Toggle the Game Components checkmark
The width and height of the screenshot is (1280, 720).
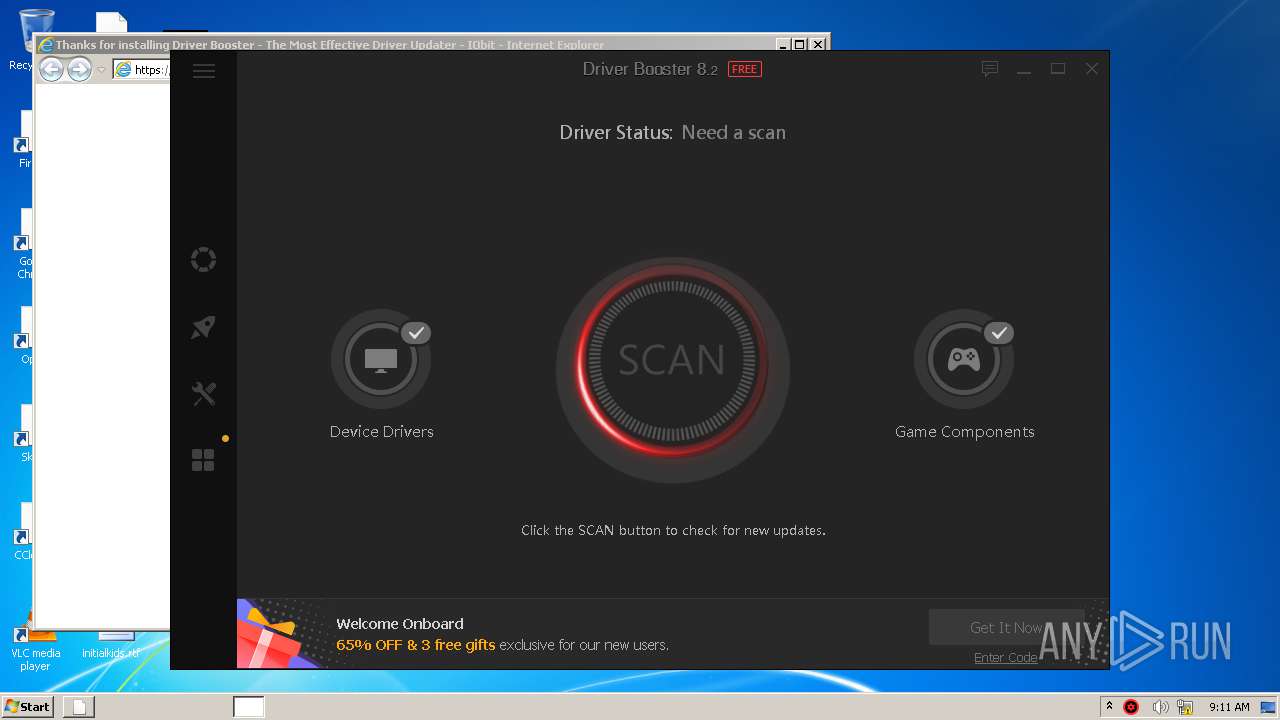[x=999, y=333]
